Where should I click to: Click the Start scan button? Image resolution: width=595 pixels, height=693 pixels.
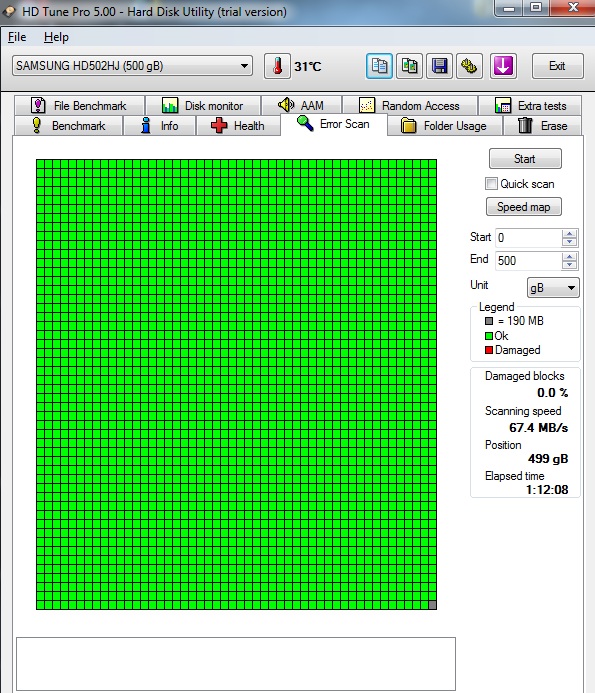click(525, 159)
